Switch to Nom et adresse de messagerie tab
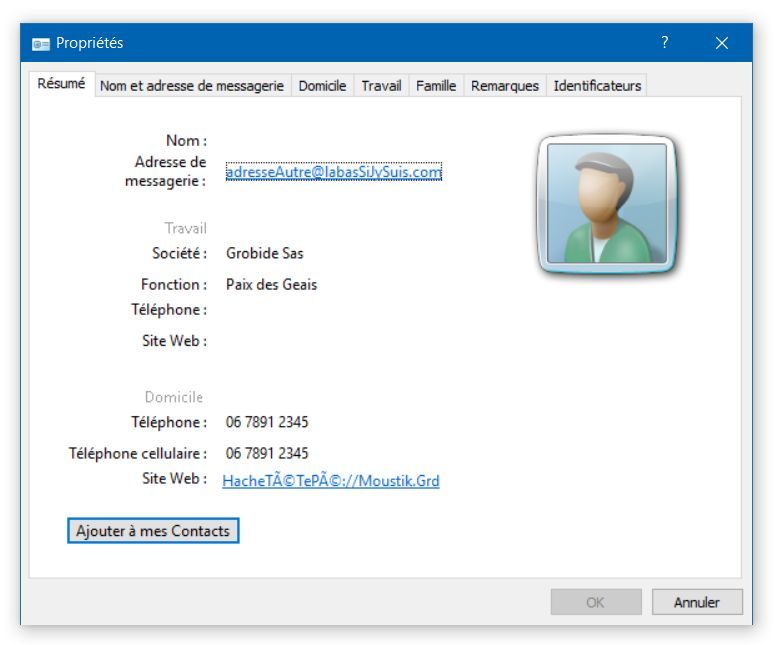The image size is (778, 645). pos(191,87)
